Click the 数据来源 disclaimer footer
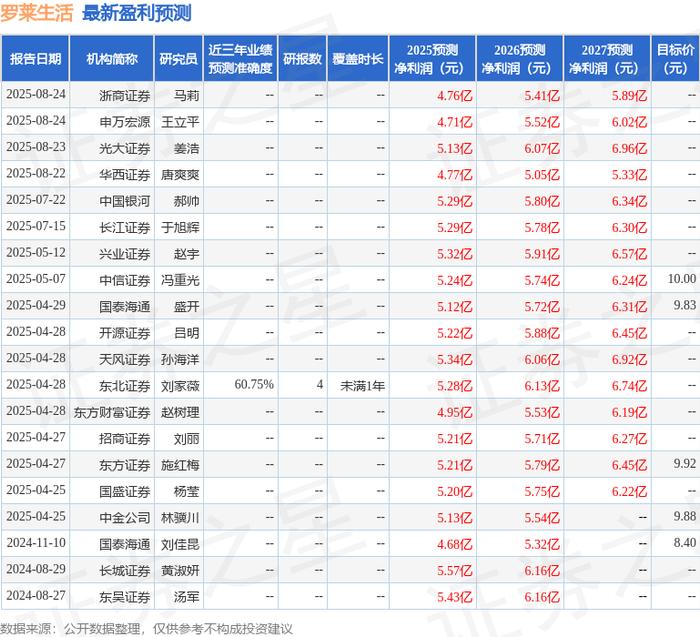The image size is (700, 637). 146,629
